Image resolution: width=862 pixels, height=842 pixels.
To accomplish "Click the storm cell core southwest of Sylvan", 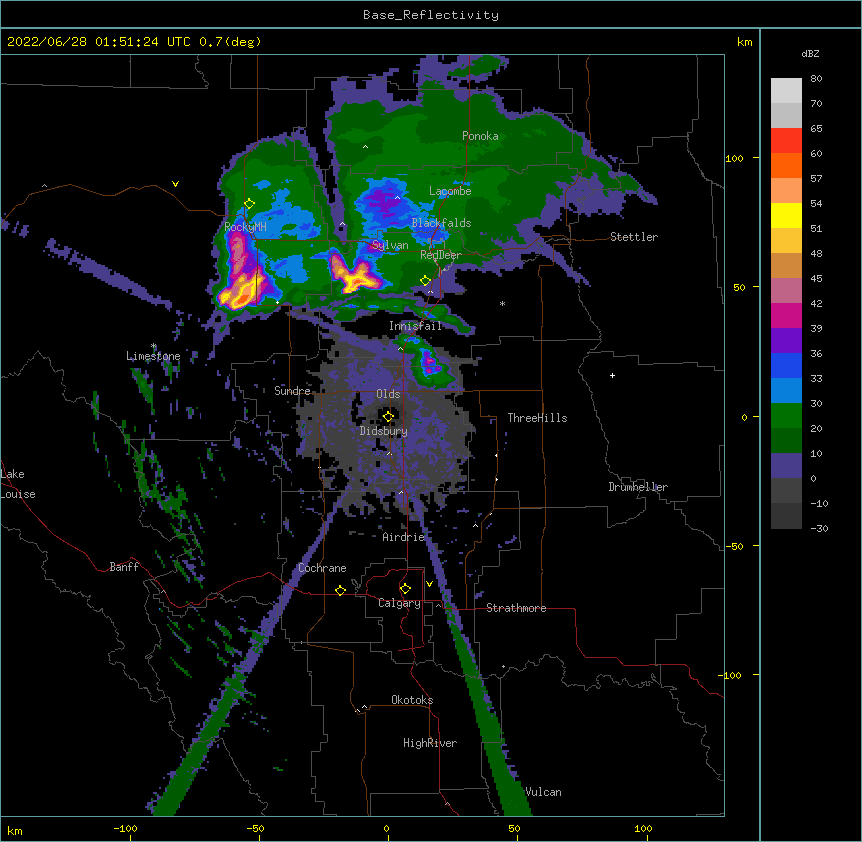I will [355, 276].
